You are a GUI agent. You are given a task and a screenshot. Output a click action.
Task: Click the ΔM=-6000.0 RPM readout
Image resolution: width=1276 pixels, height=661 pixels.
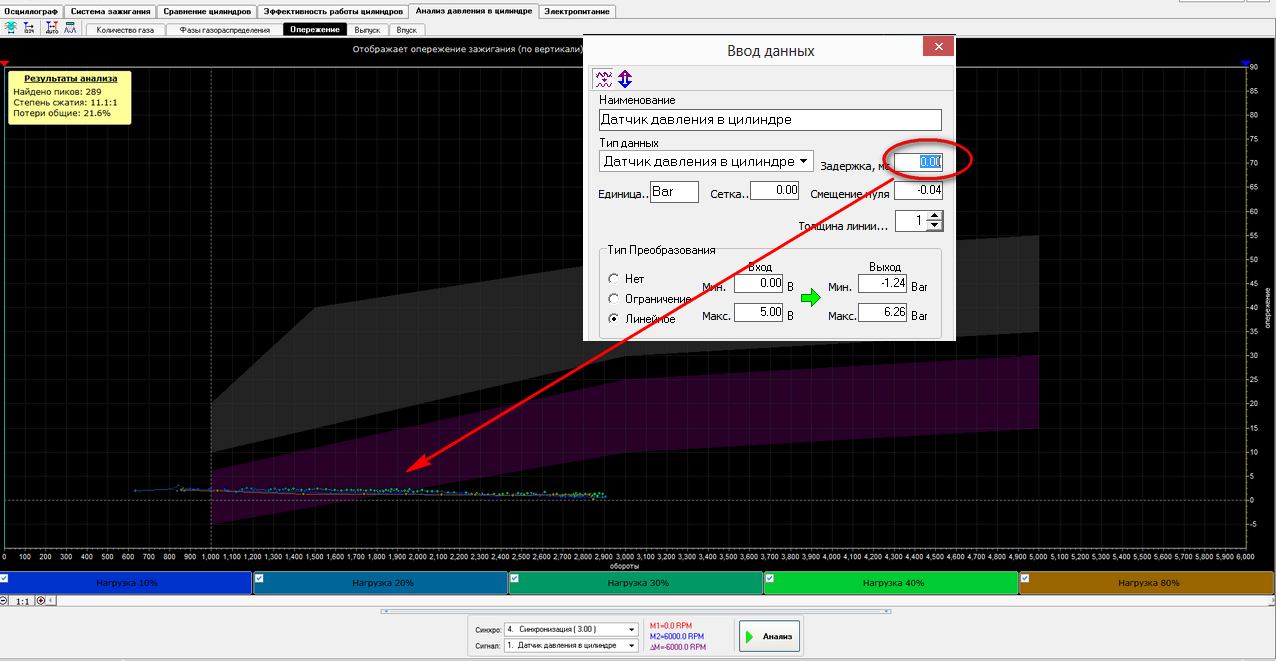(x=679, y=647)
